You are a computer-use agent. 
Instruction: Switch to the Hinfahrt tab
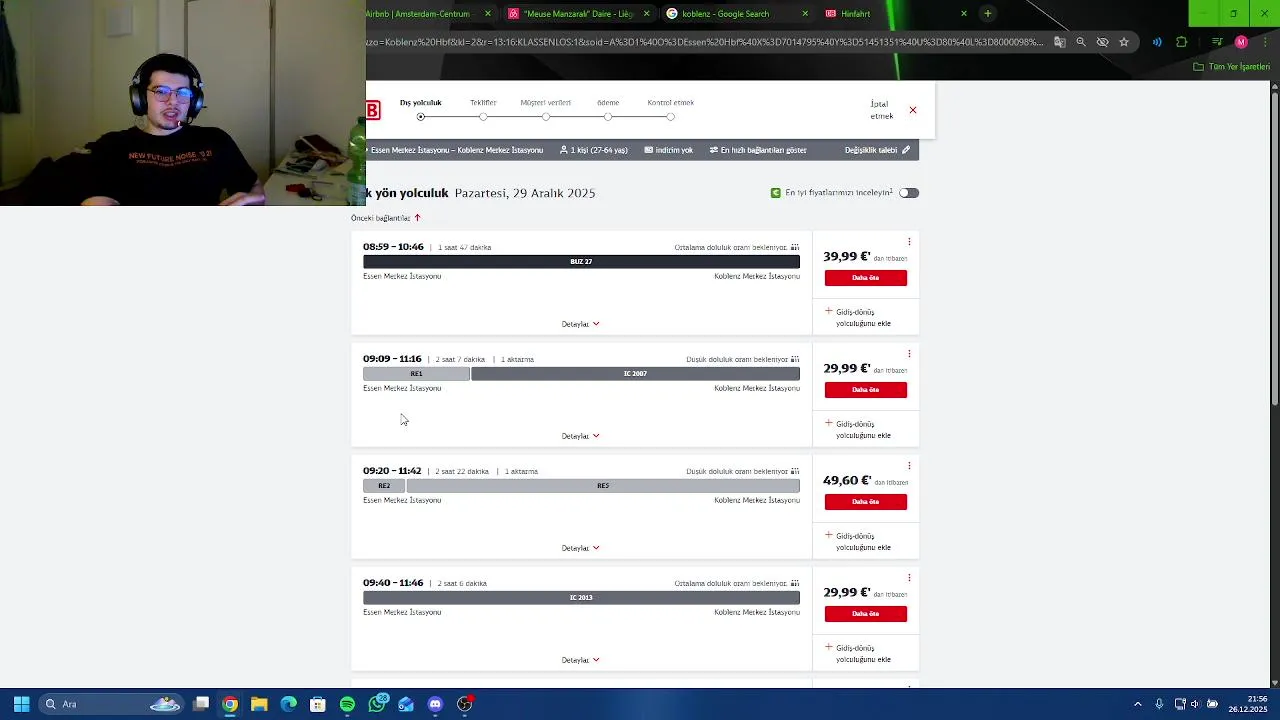click(896, 14)
